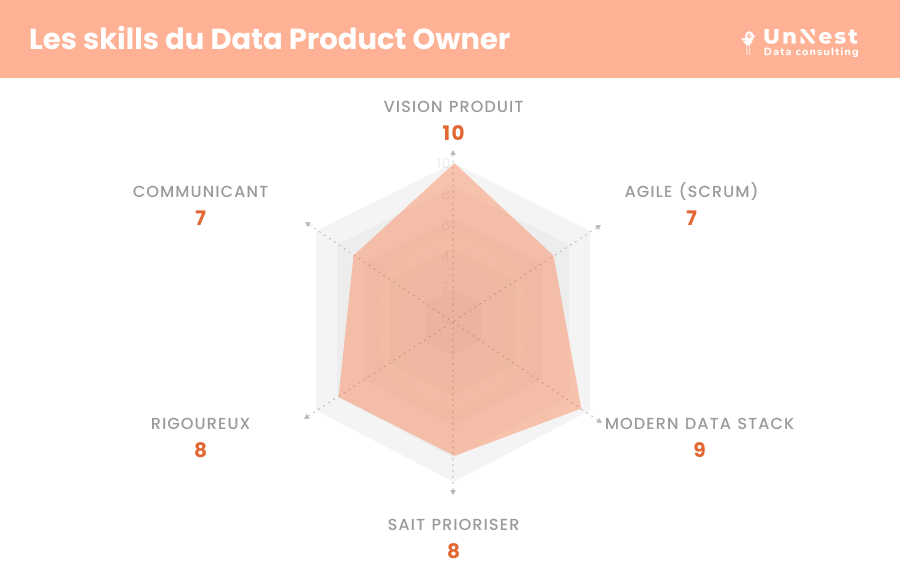Click the score 8 under Rigoureux

point(200,450)
